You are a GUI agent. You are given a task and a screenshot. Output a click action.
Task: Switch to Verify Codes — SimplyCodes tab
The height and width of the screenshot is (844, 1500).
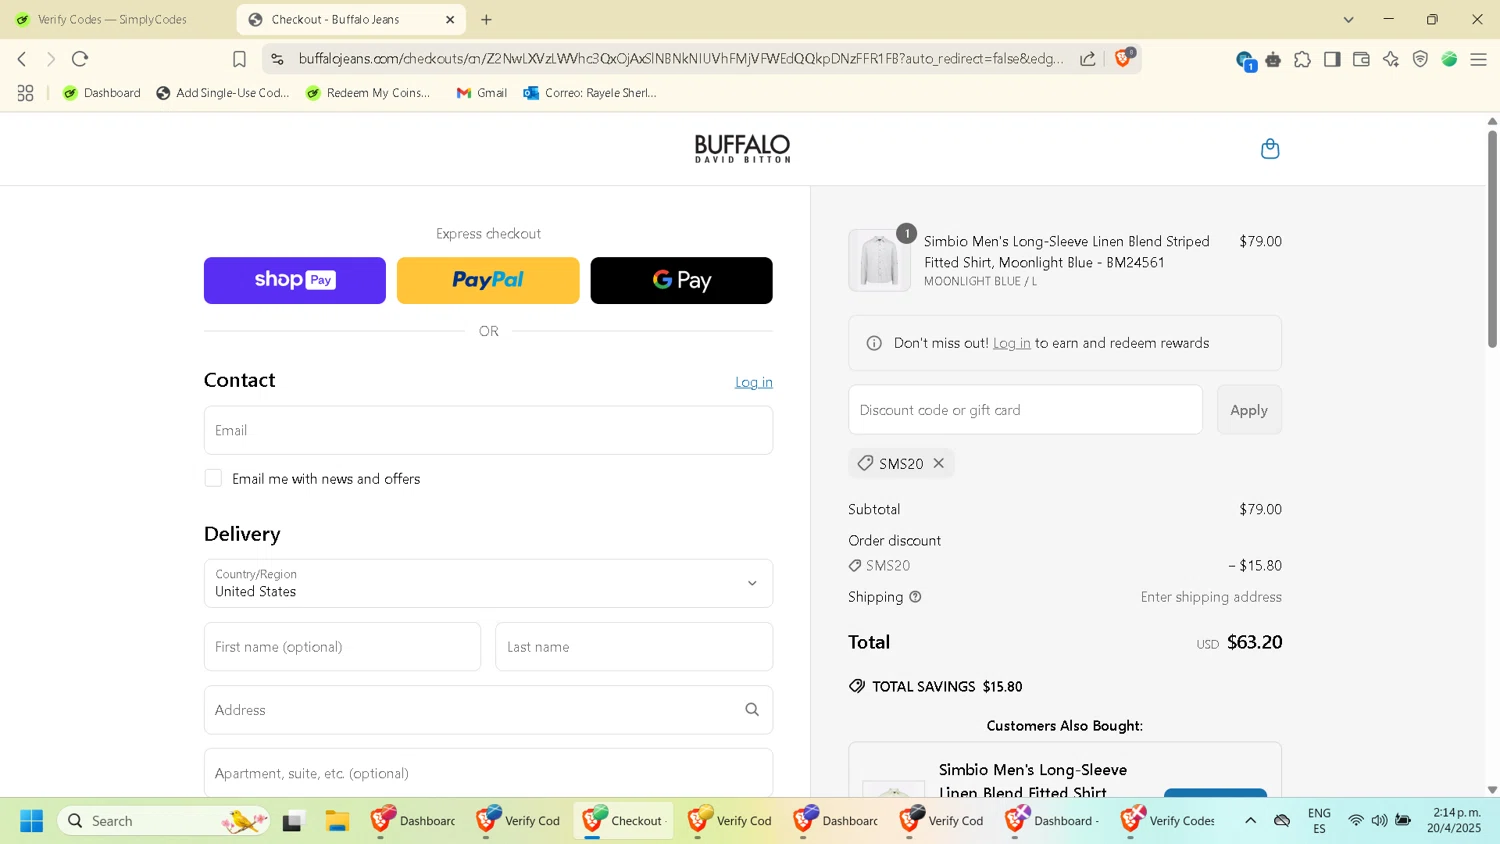tap(115, 19)
